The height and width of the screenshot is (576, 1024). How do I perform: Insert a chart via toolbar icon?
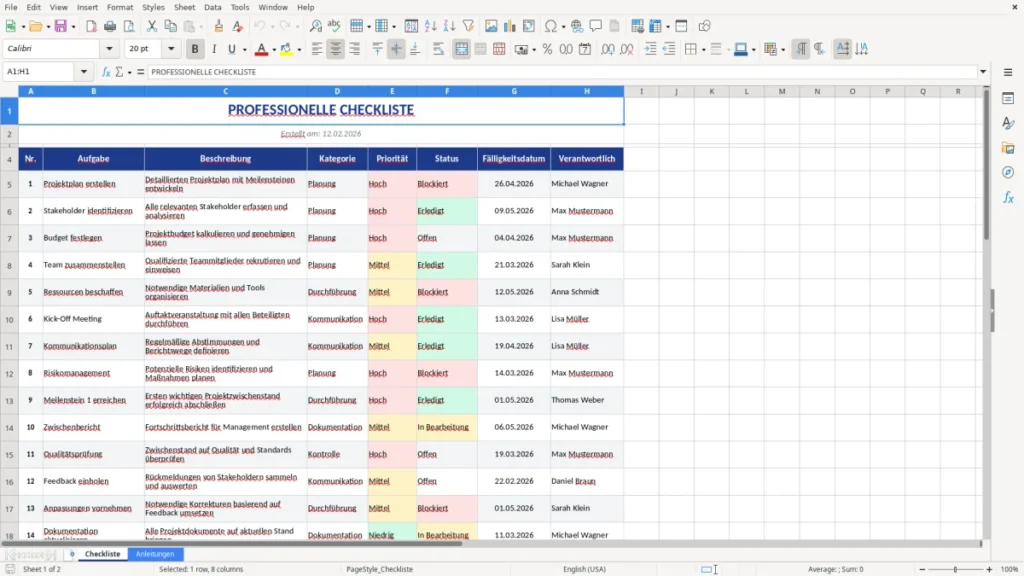coord(510,26)
